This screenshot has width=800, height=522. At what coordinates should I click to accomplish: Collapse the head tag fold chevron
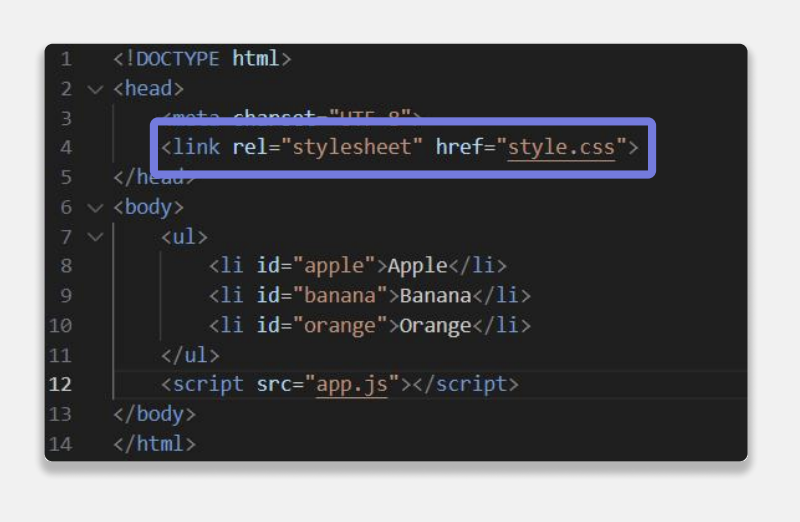(x=95, y=90)
